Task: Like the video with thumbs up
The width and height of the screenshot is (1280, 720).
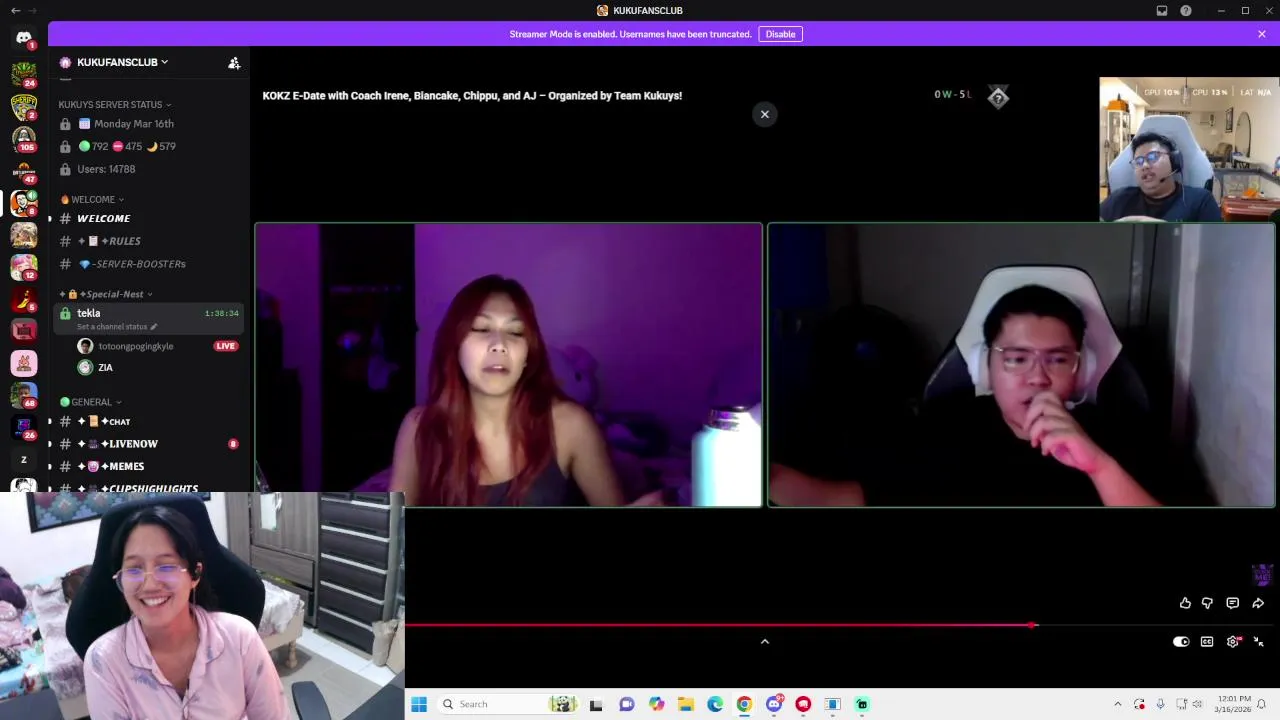Action: click(1185, 603)
